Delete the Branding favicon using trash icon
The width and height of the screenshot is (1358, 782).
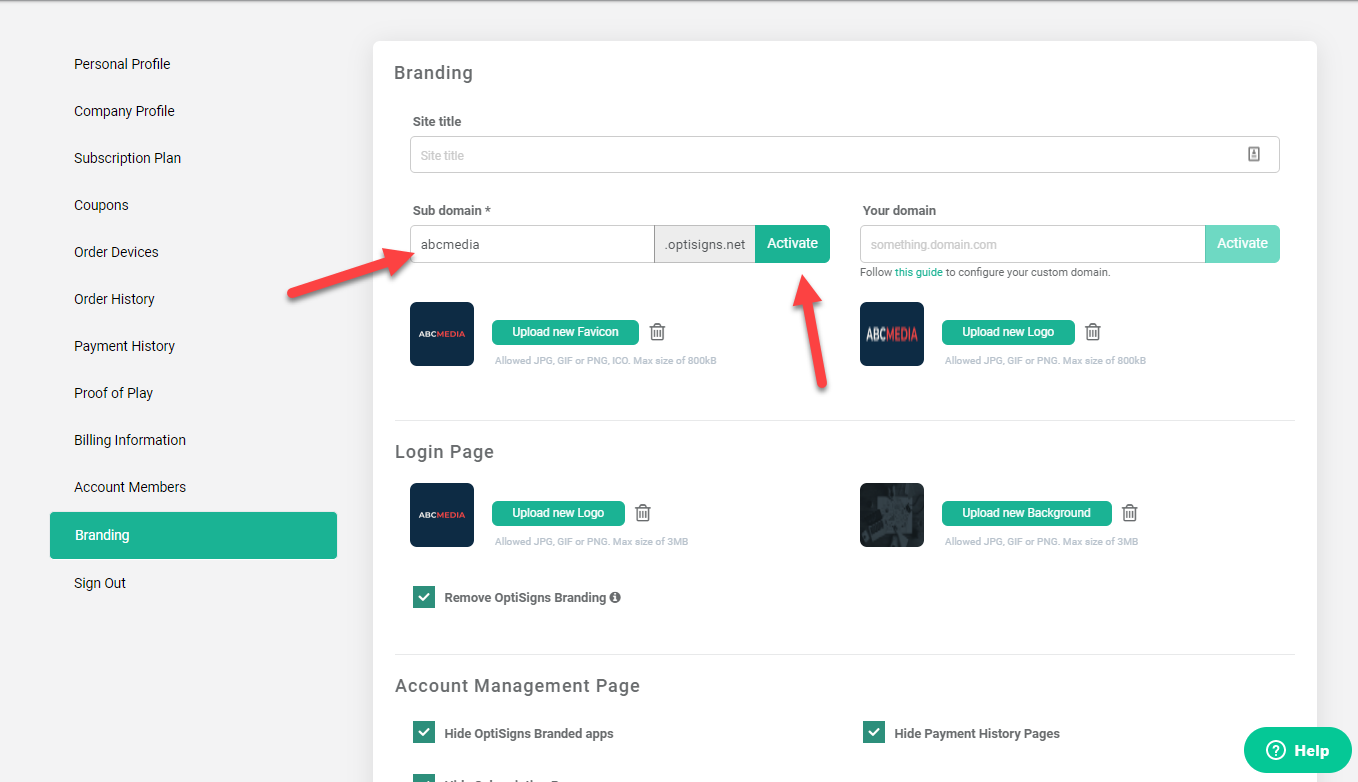click(657, 332)
